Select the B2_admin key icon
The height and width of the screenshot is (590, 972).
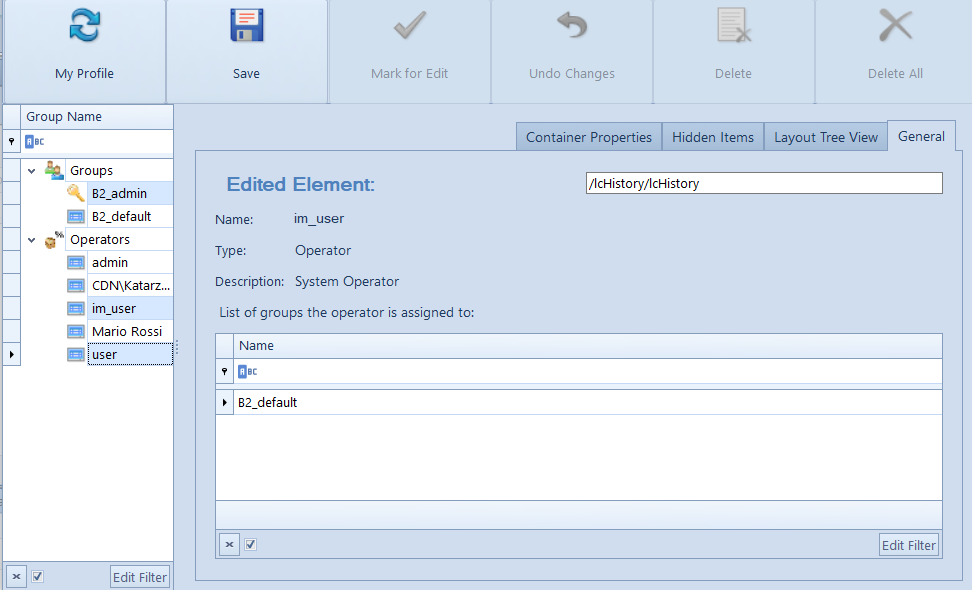coord(76,193)
